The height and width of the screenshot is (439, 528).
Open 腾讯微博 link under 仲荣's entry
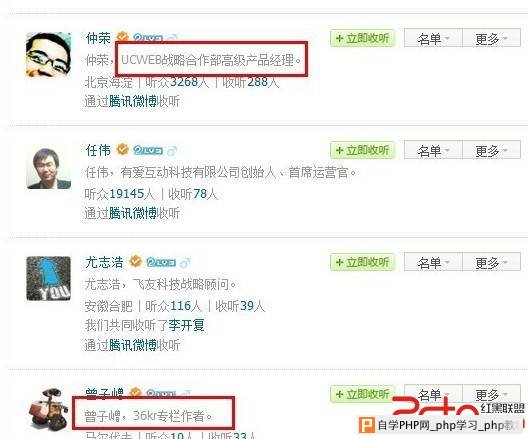click(x=133, y=101)
